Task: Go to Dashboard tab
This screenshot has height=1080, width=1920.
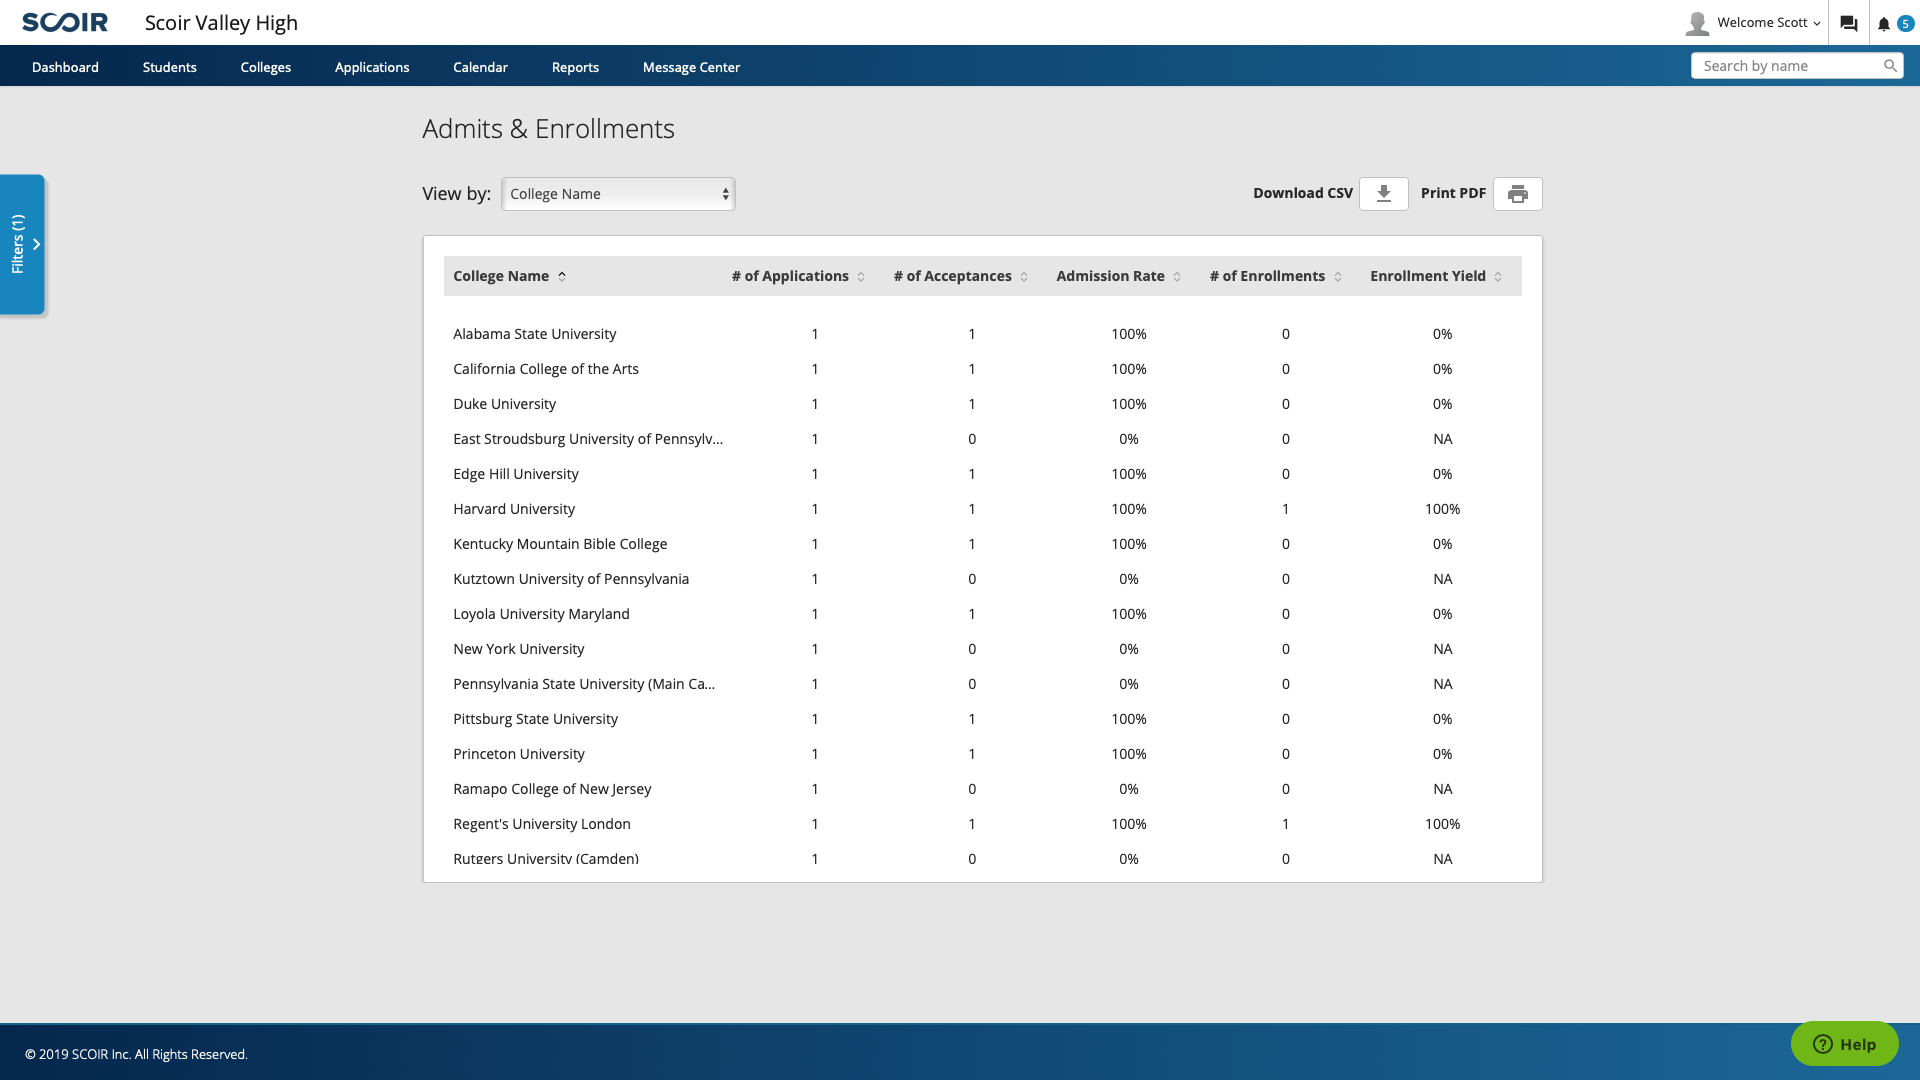Action: [65, 67]
